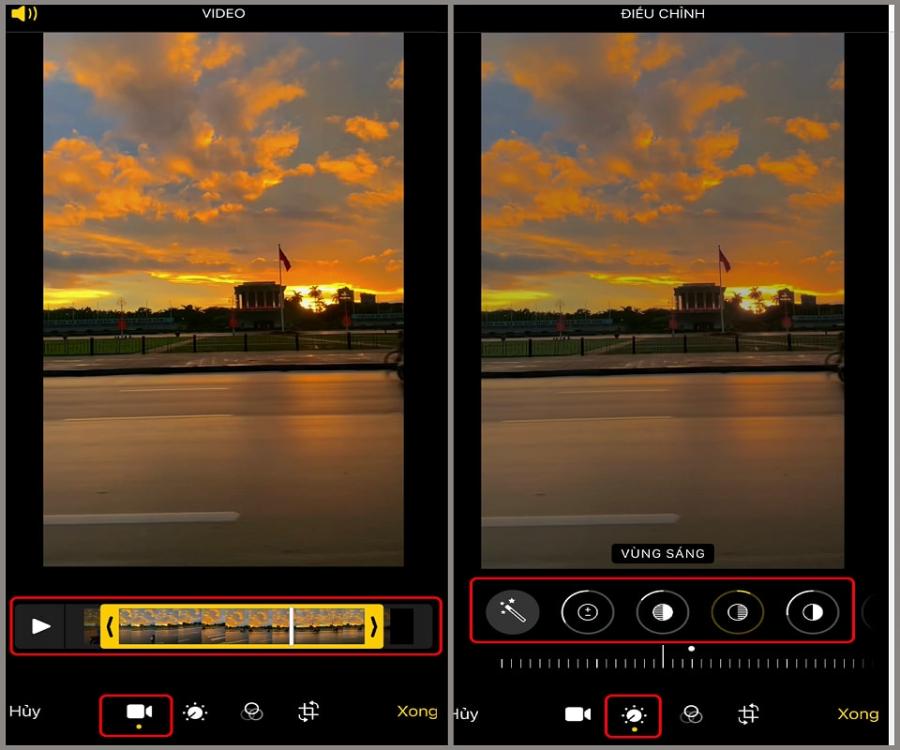This screenshot has height=750, width=900.
Task: Tap the VÙNG SÁNG label
Action: 662,553
